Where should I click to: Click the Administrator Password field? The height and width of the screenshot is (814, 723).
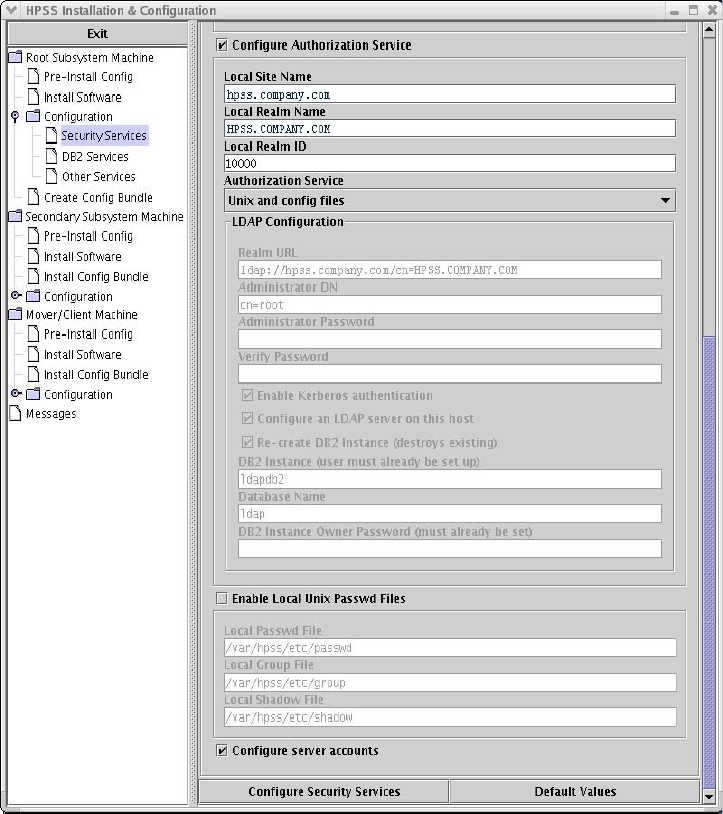pyautogui.click(x=449, y=339)
